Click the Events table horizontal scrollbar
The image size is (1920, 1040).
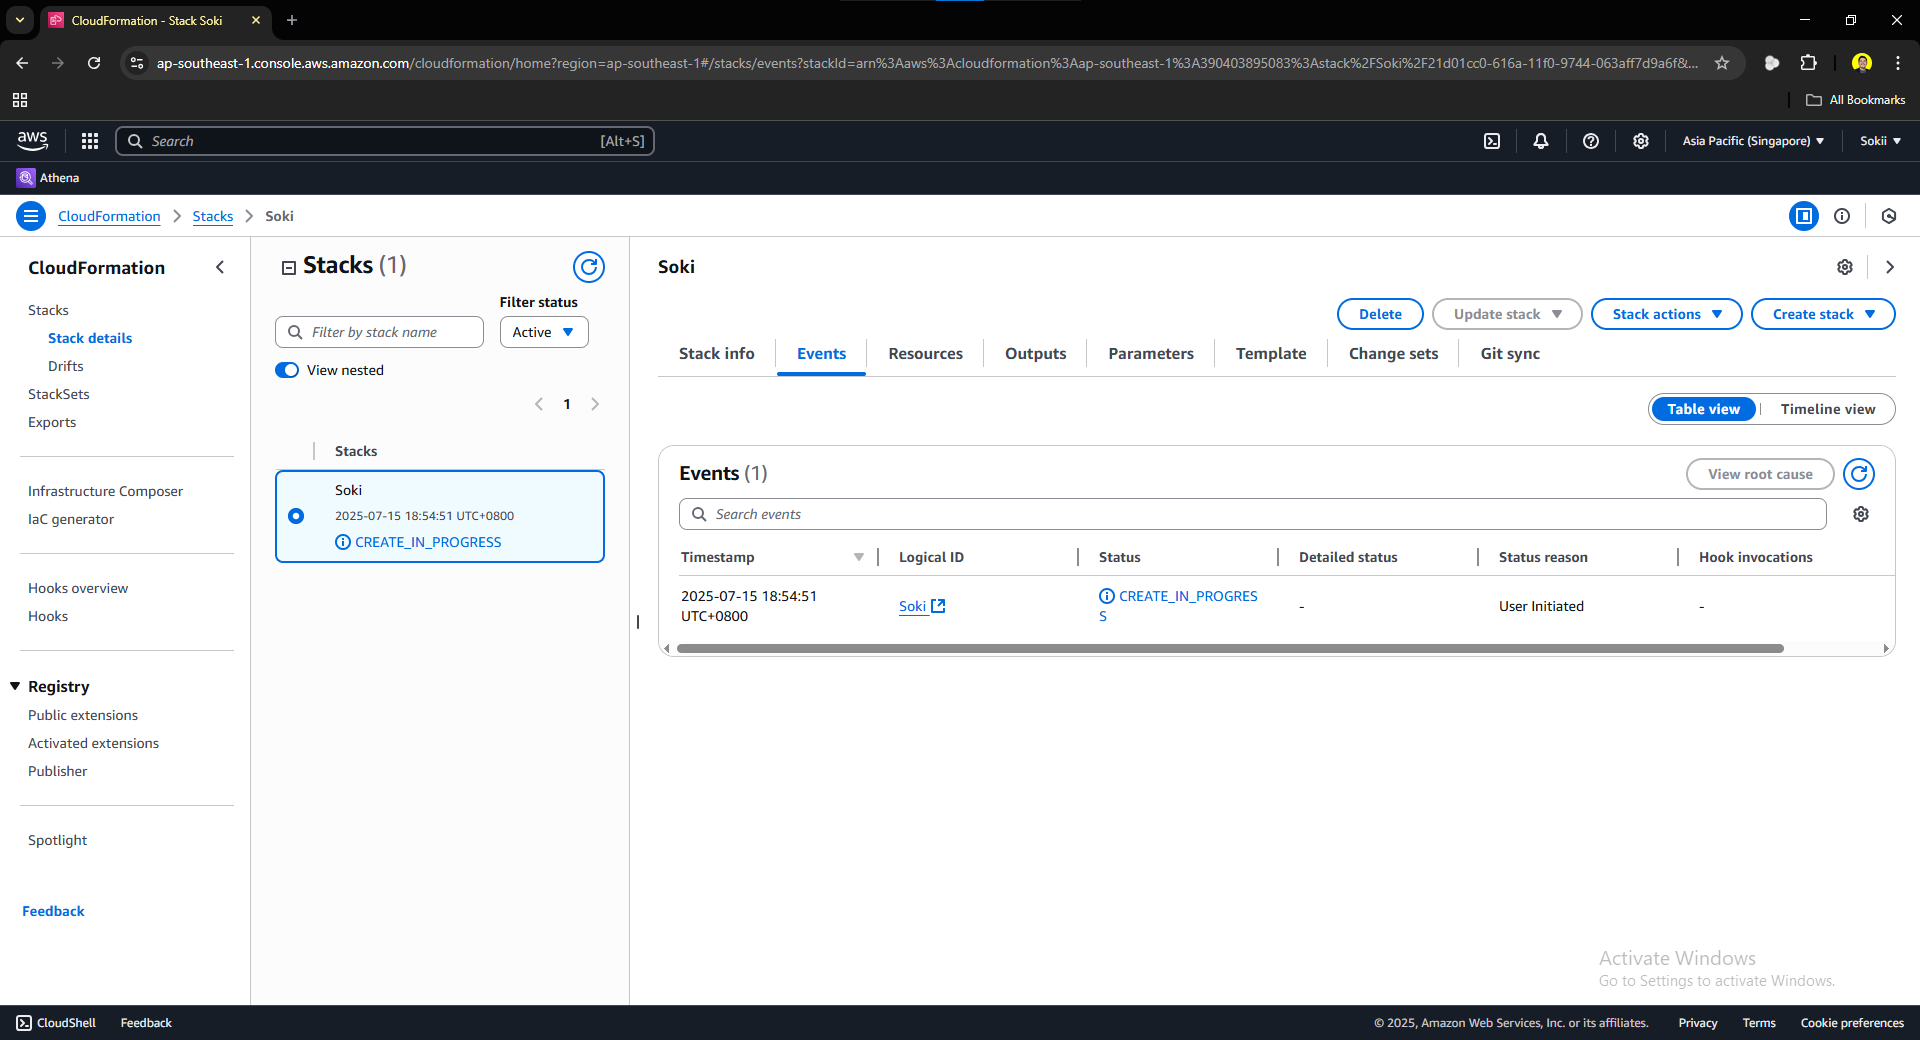(1230, 648)
